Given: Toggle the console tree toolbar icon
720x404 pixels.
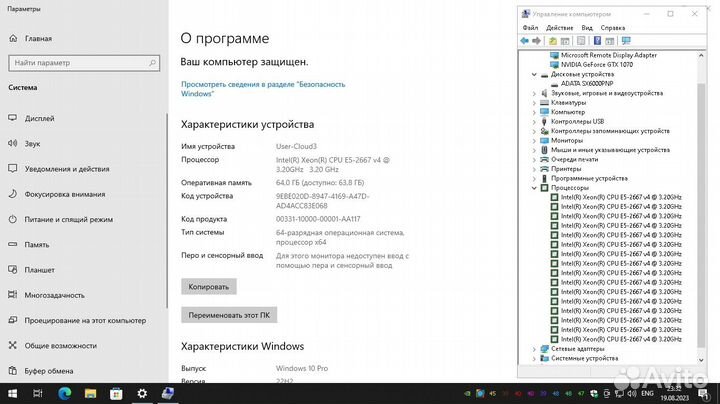Looking at the screenshot, I should click(565, 41).
